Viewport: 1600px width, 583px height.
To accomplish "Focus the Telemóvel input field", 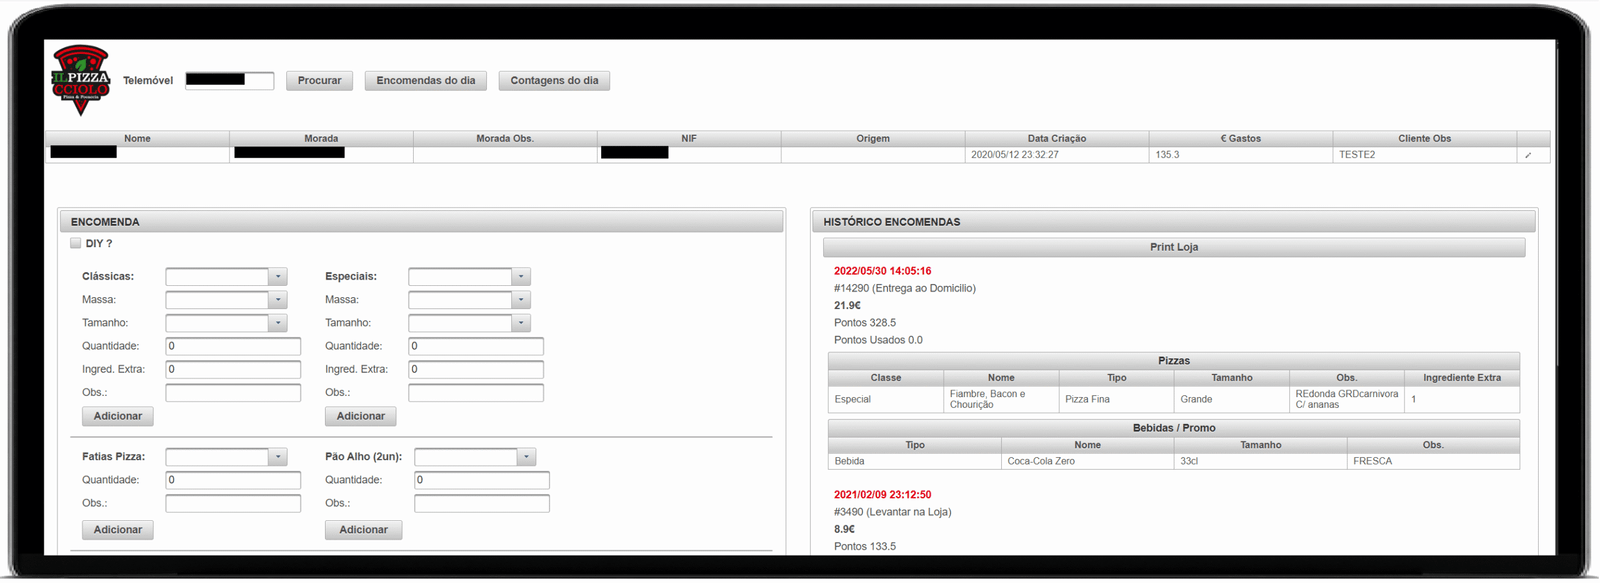I will tap(229, 80).
